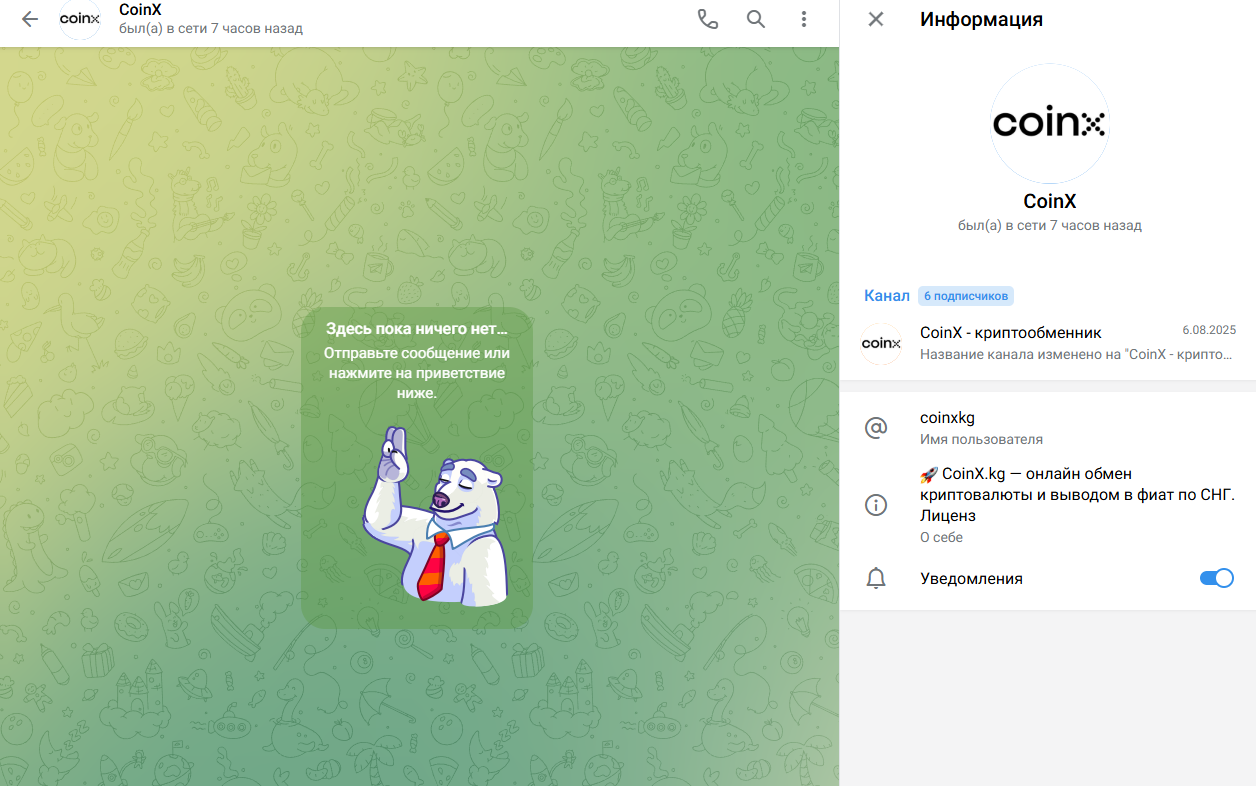Click the 6 подписчиков badge

(x=966, y=296)
